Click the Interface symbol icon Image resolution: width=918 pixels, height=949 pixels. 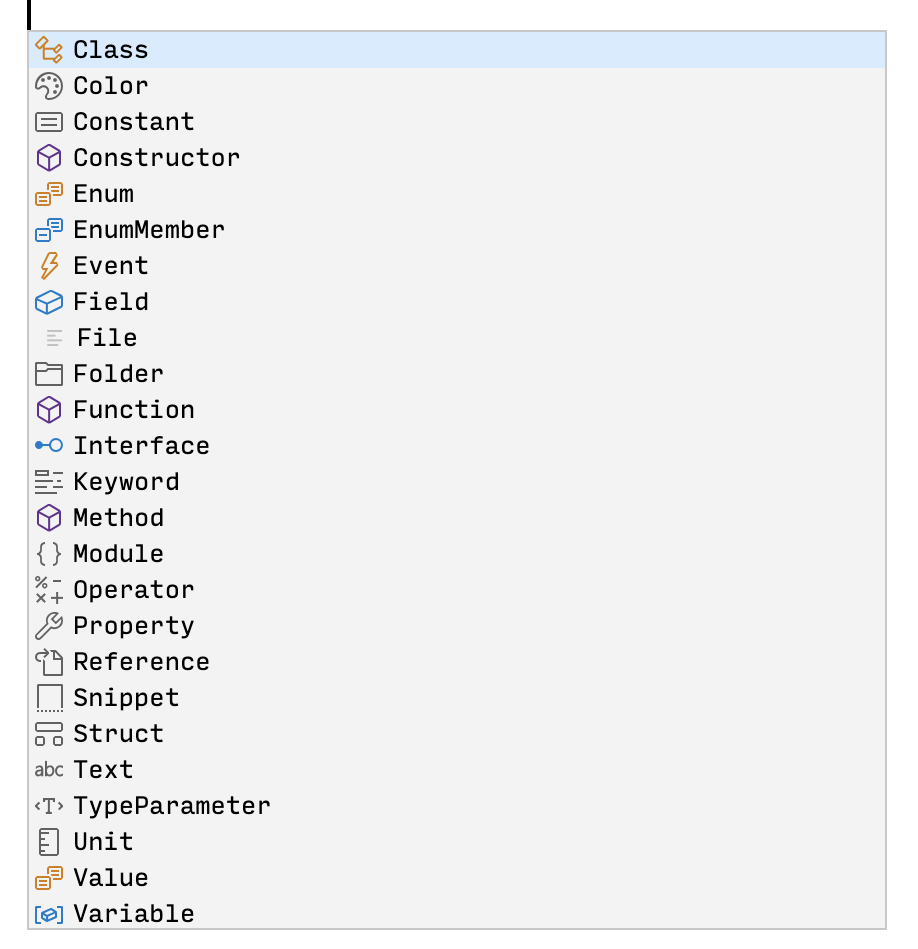[49, 445]
